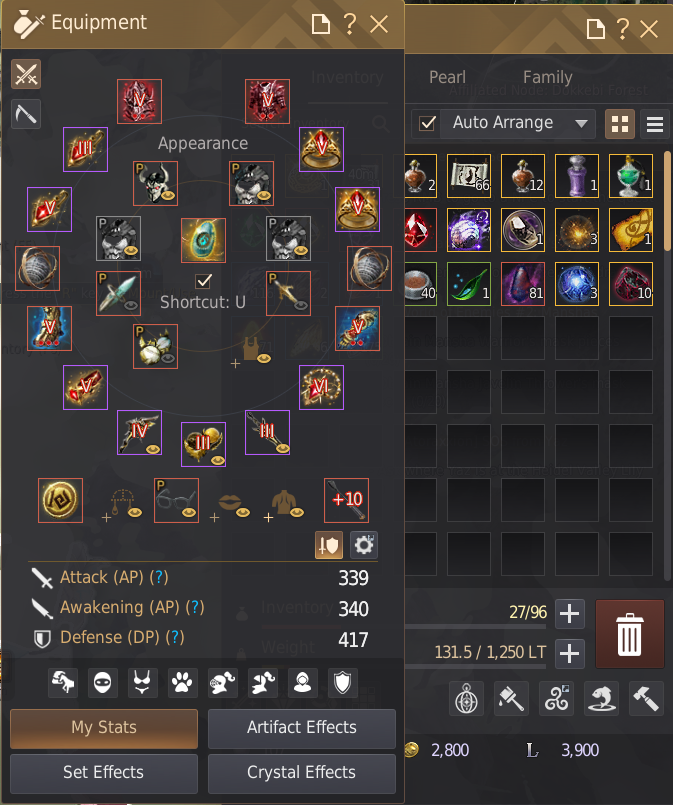Open the equipment gear settings icon
Viewport: 673px width, 805px height.
[364, 545]
